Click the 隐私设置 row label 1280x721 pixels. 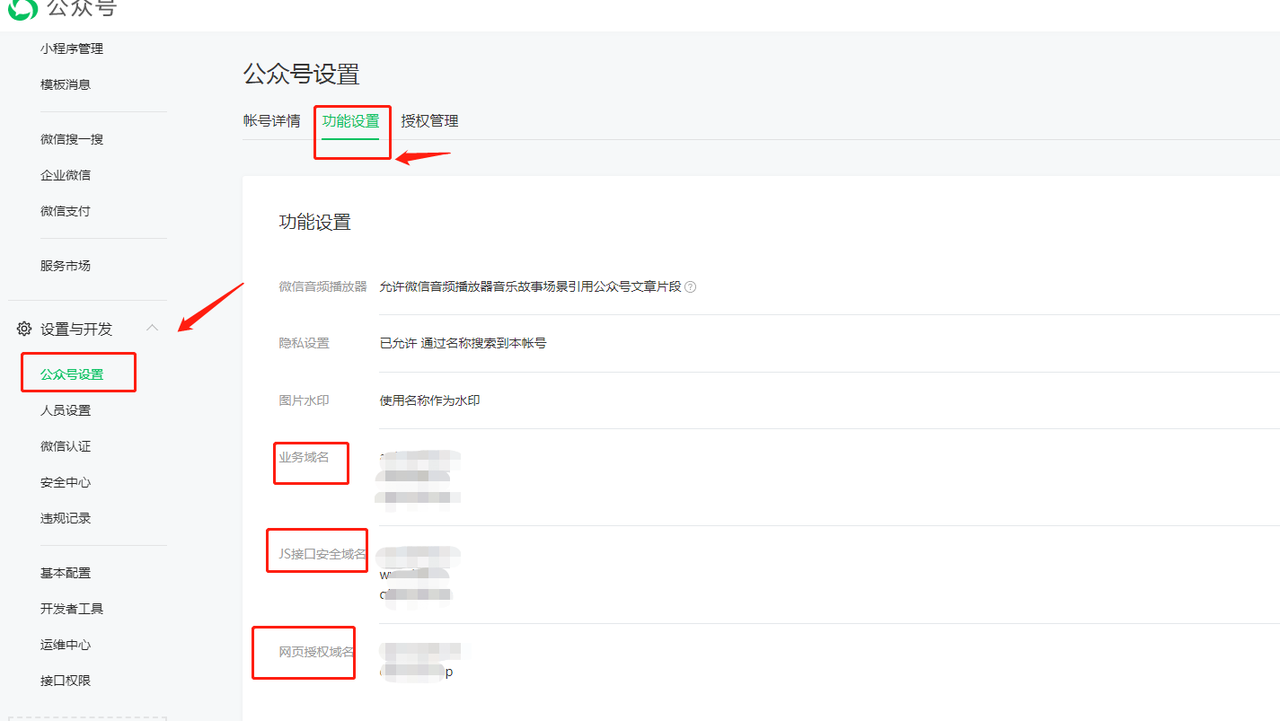tap(304, 344)
